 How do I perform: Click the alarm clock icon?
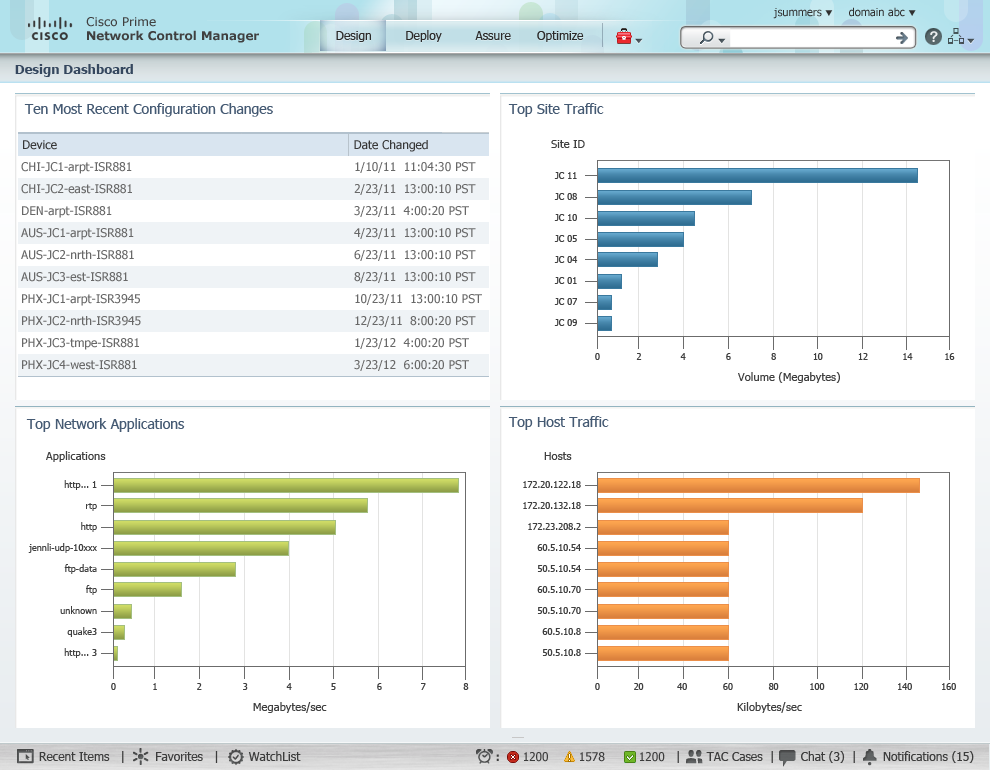pyautogui.click(x=485, y=757)
